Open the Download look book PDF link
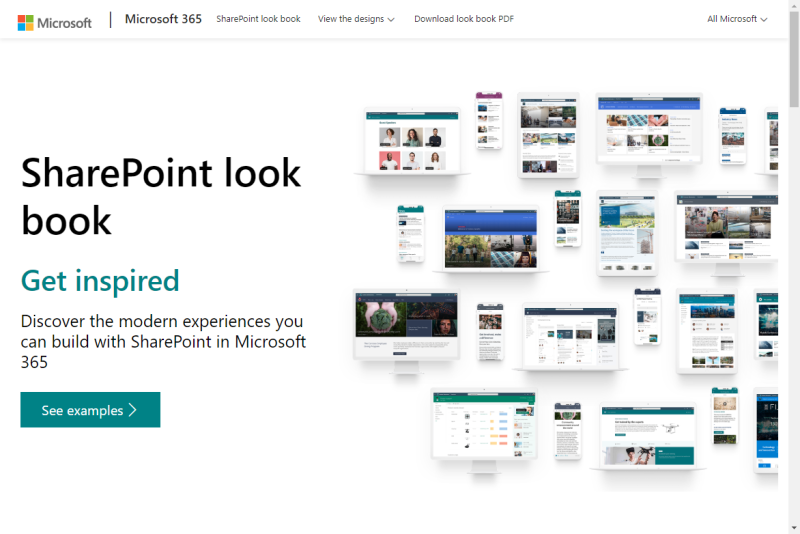Screen dimensions: 800x534 click(x=464, y=19)
